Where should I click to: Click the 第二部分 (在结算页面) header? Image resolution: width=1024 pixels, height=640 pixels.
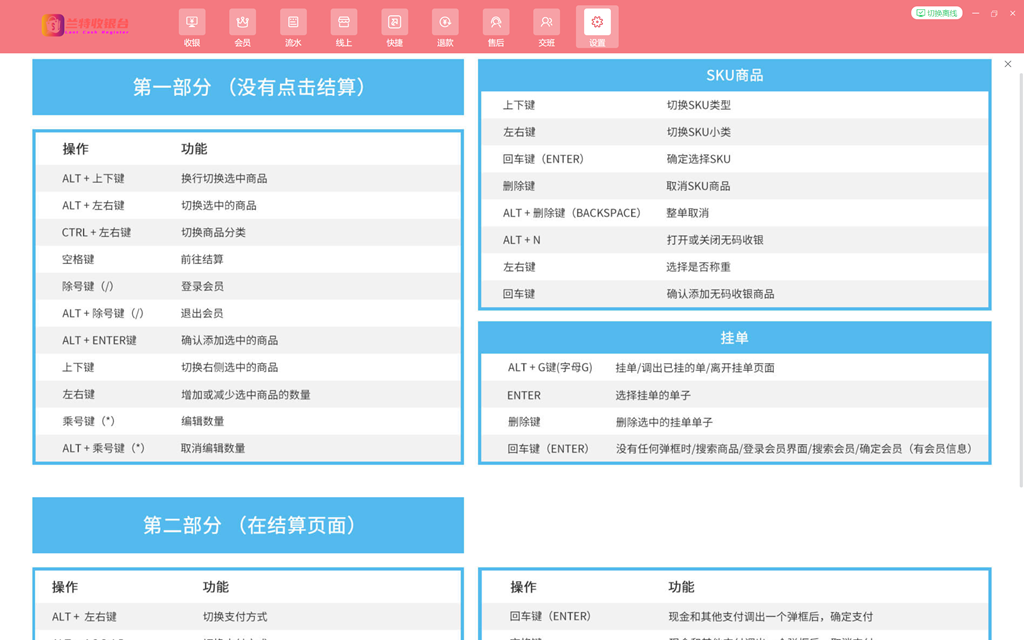tap(248, 525)
